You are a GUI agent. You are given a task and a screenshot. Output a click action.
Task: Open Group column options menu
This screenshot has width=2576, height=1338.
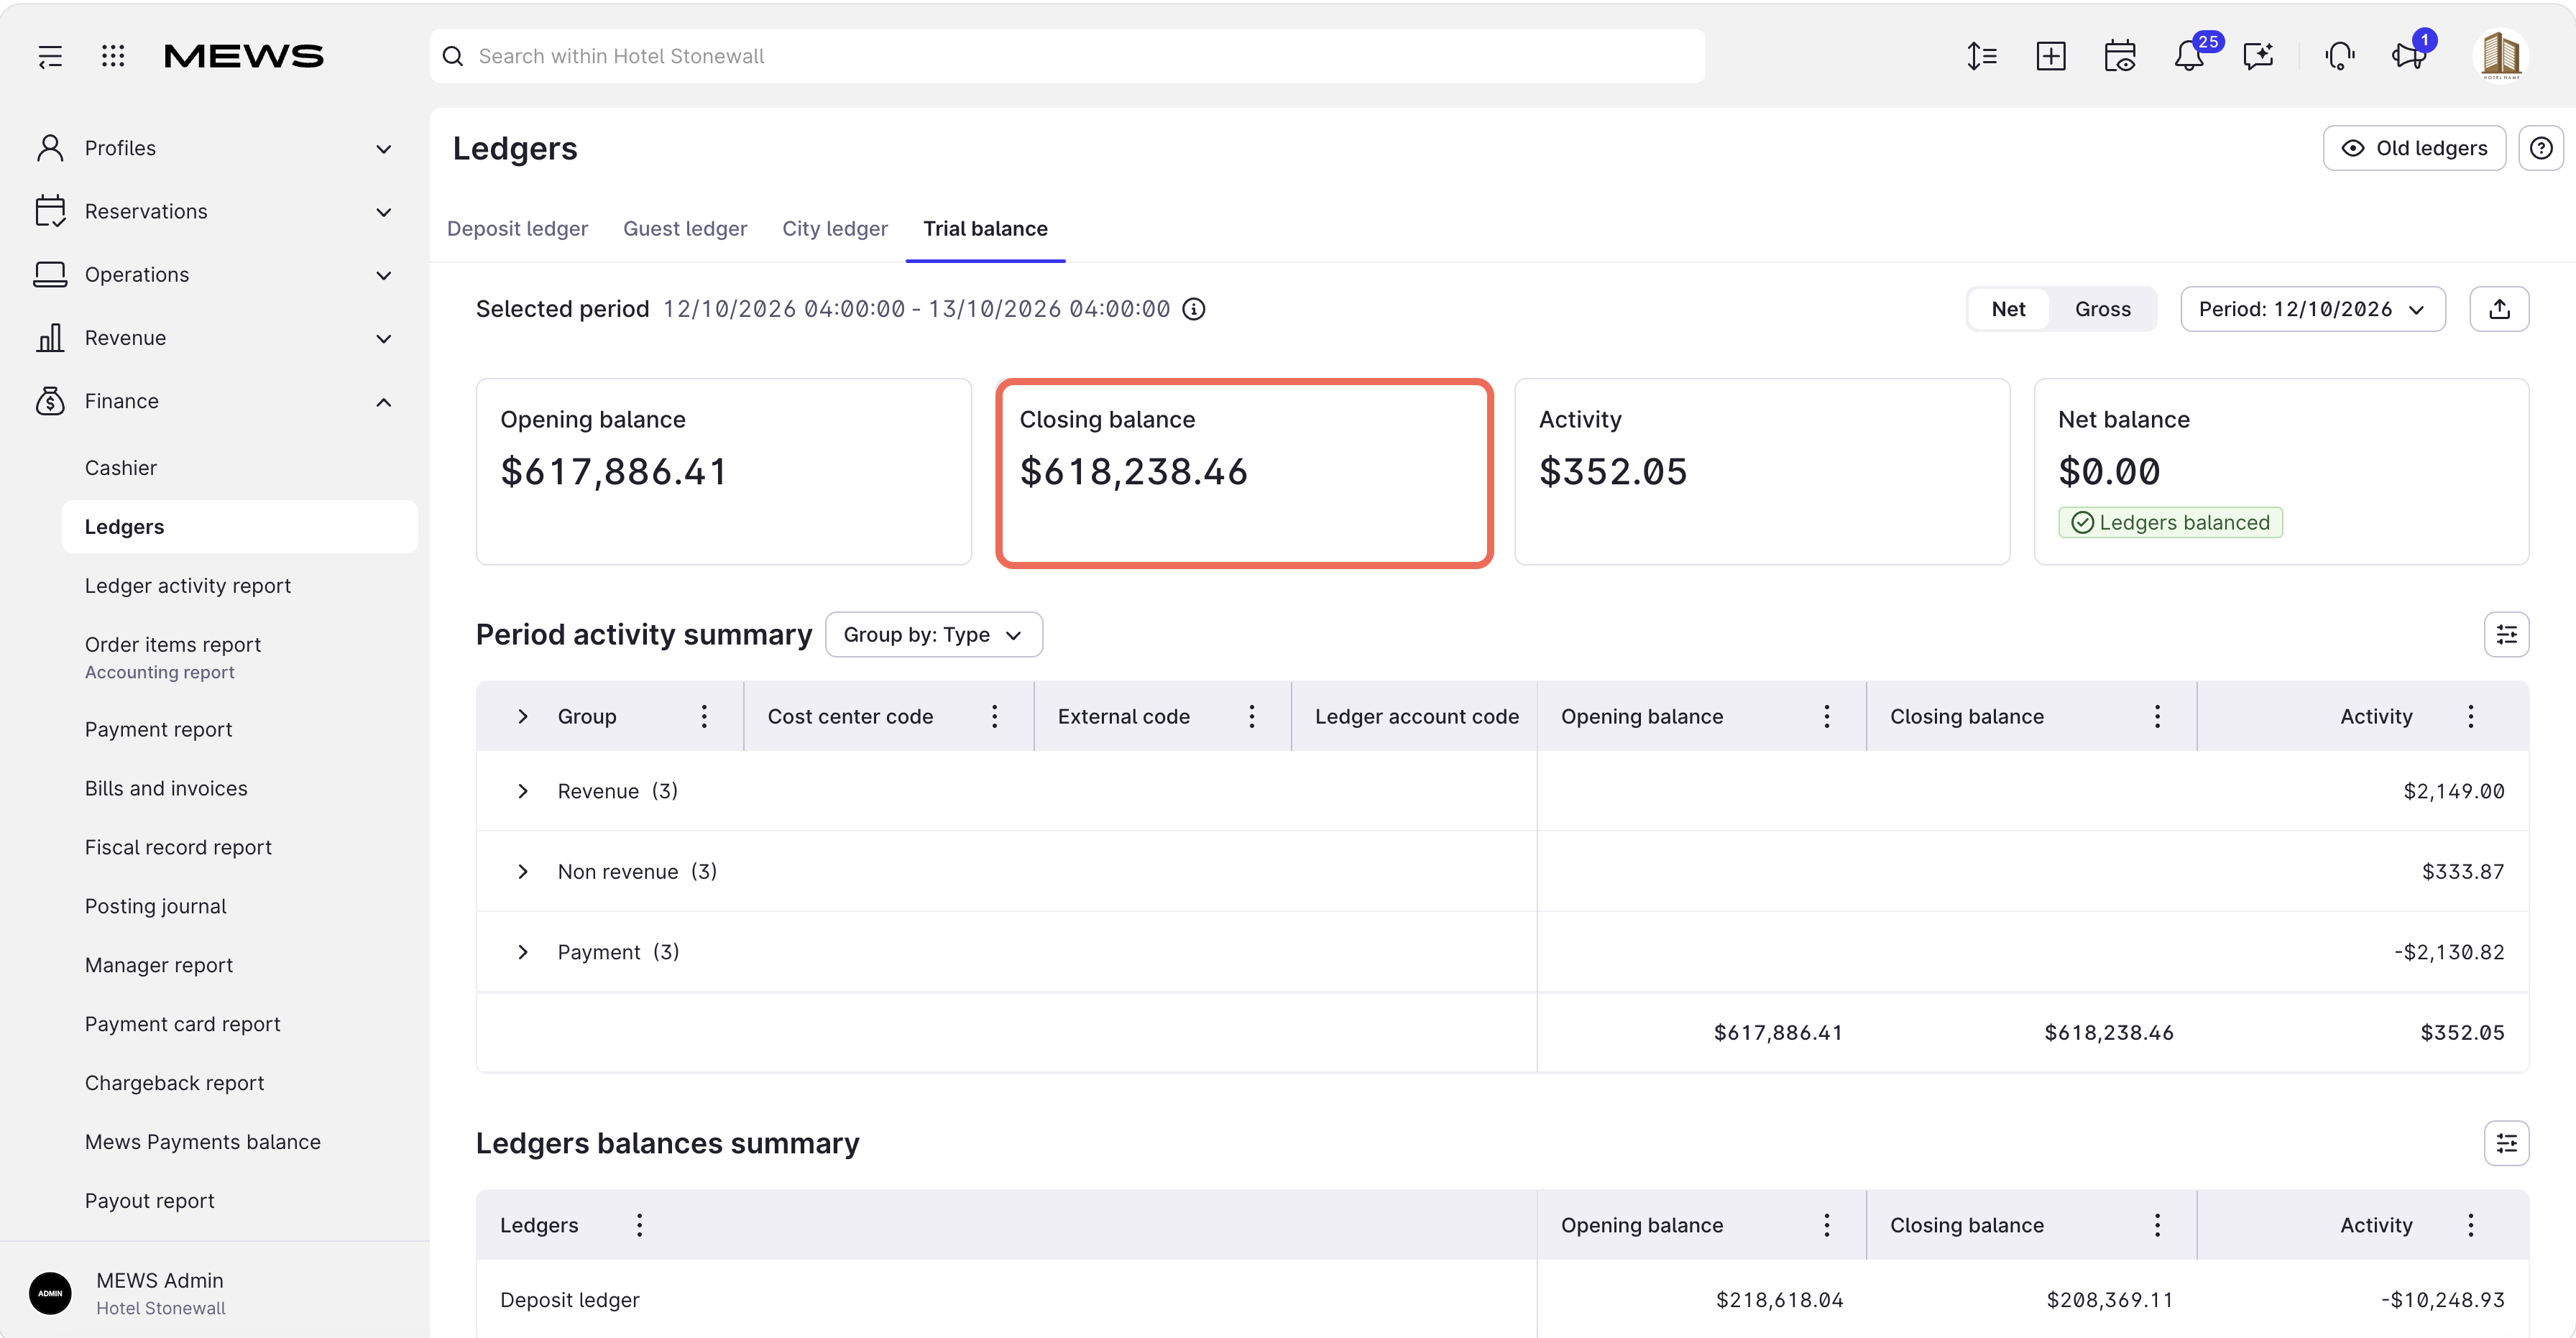coord(704,716)
